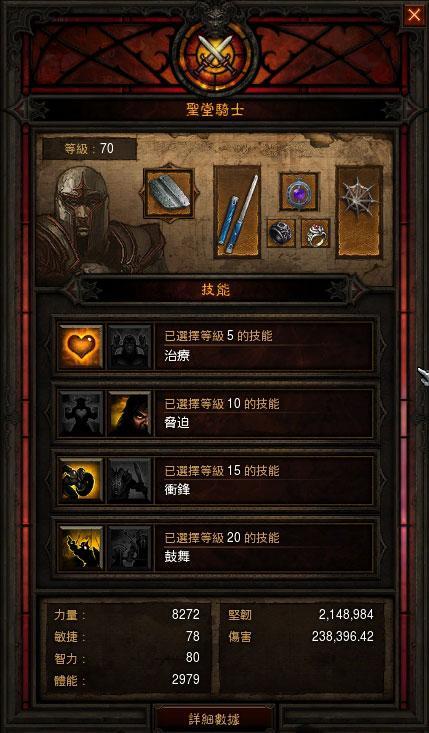Click the 已選擇等級 20 的技能 row text
Screen dimensions: 429x733
click(x=222, y=538)
